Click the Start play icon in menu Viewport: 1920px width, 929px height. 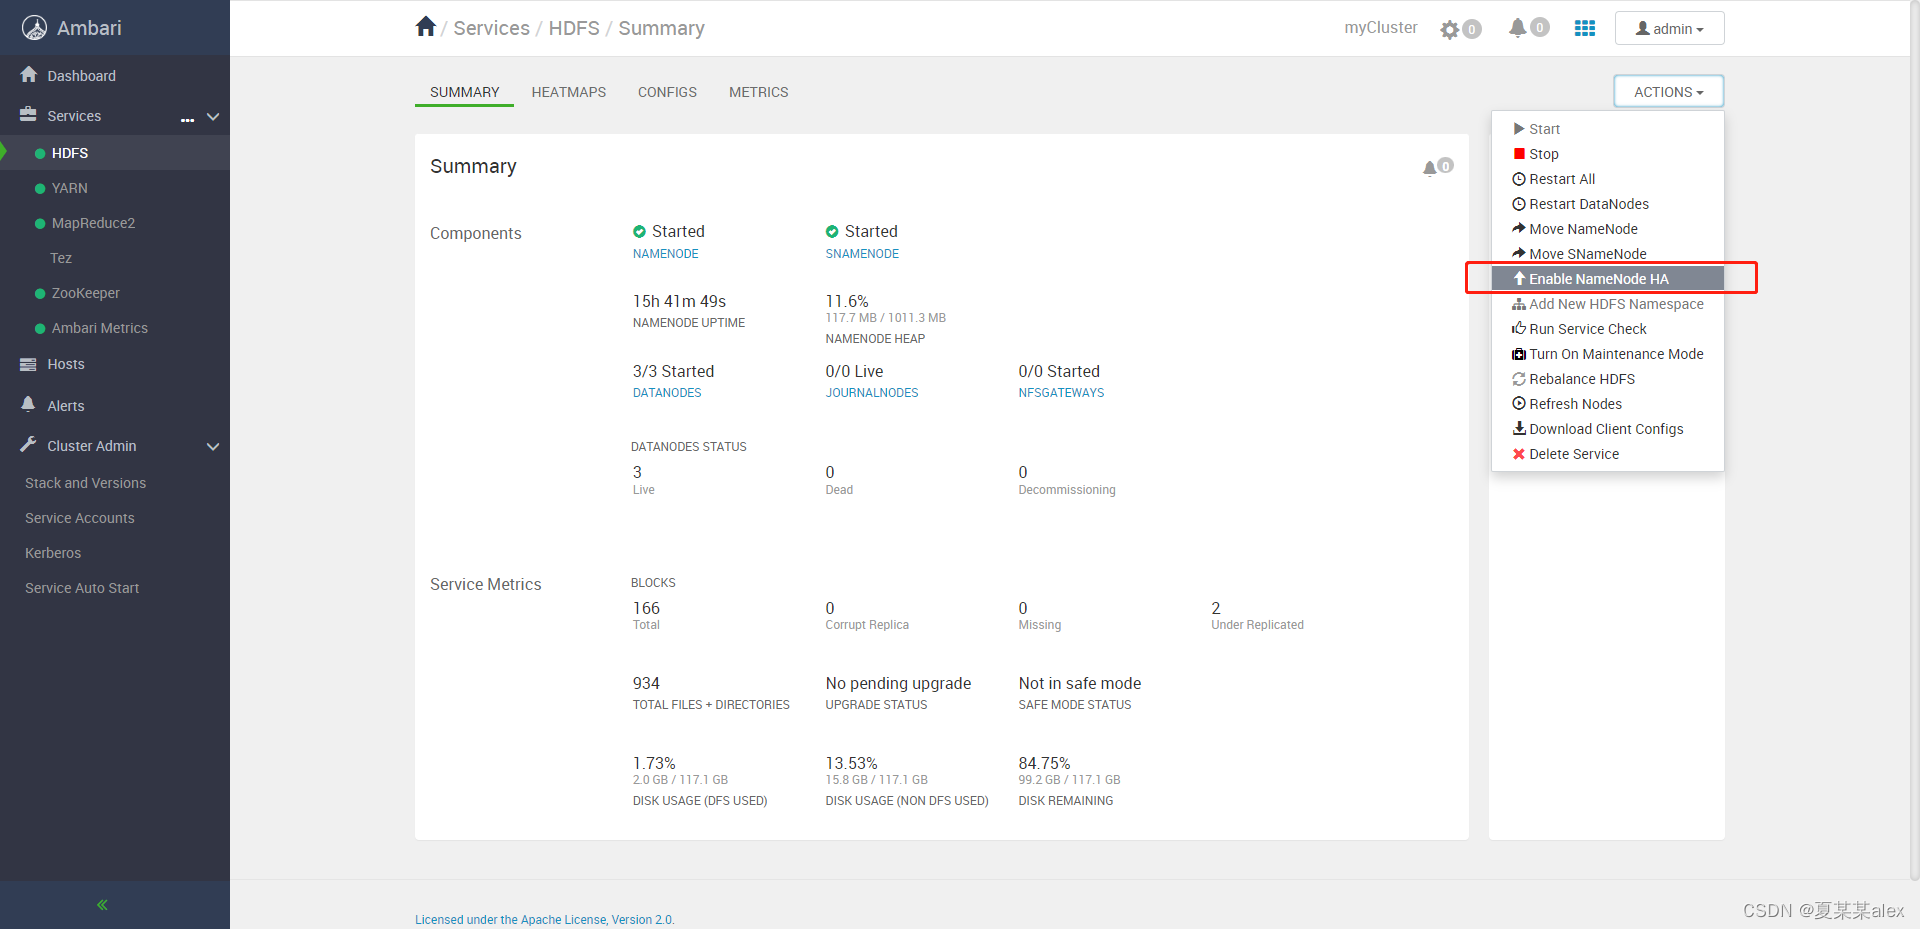tap(1519, 129)
